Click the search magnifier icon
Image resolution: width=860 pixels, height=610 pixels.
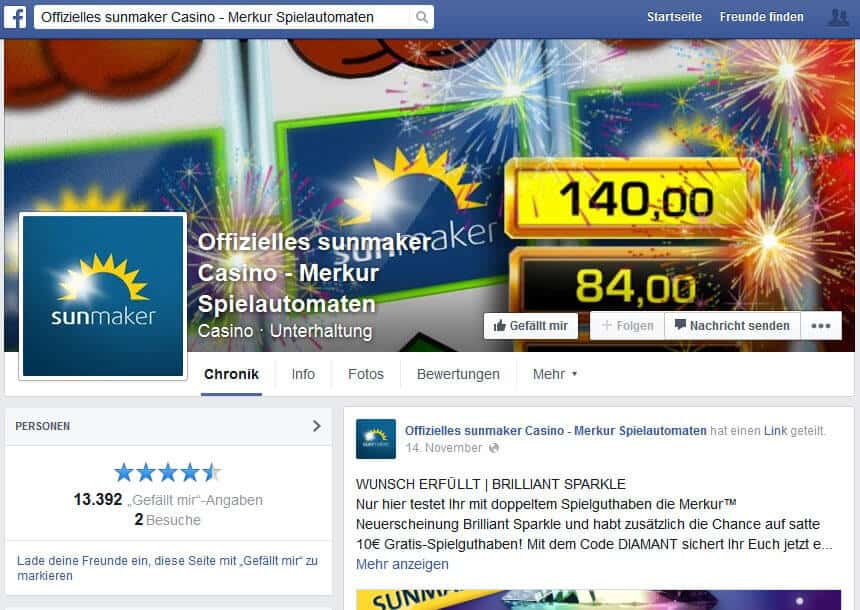click(421, 18)
